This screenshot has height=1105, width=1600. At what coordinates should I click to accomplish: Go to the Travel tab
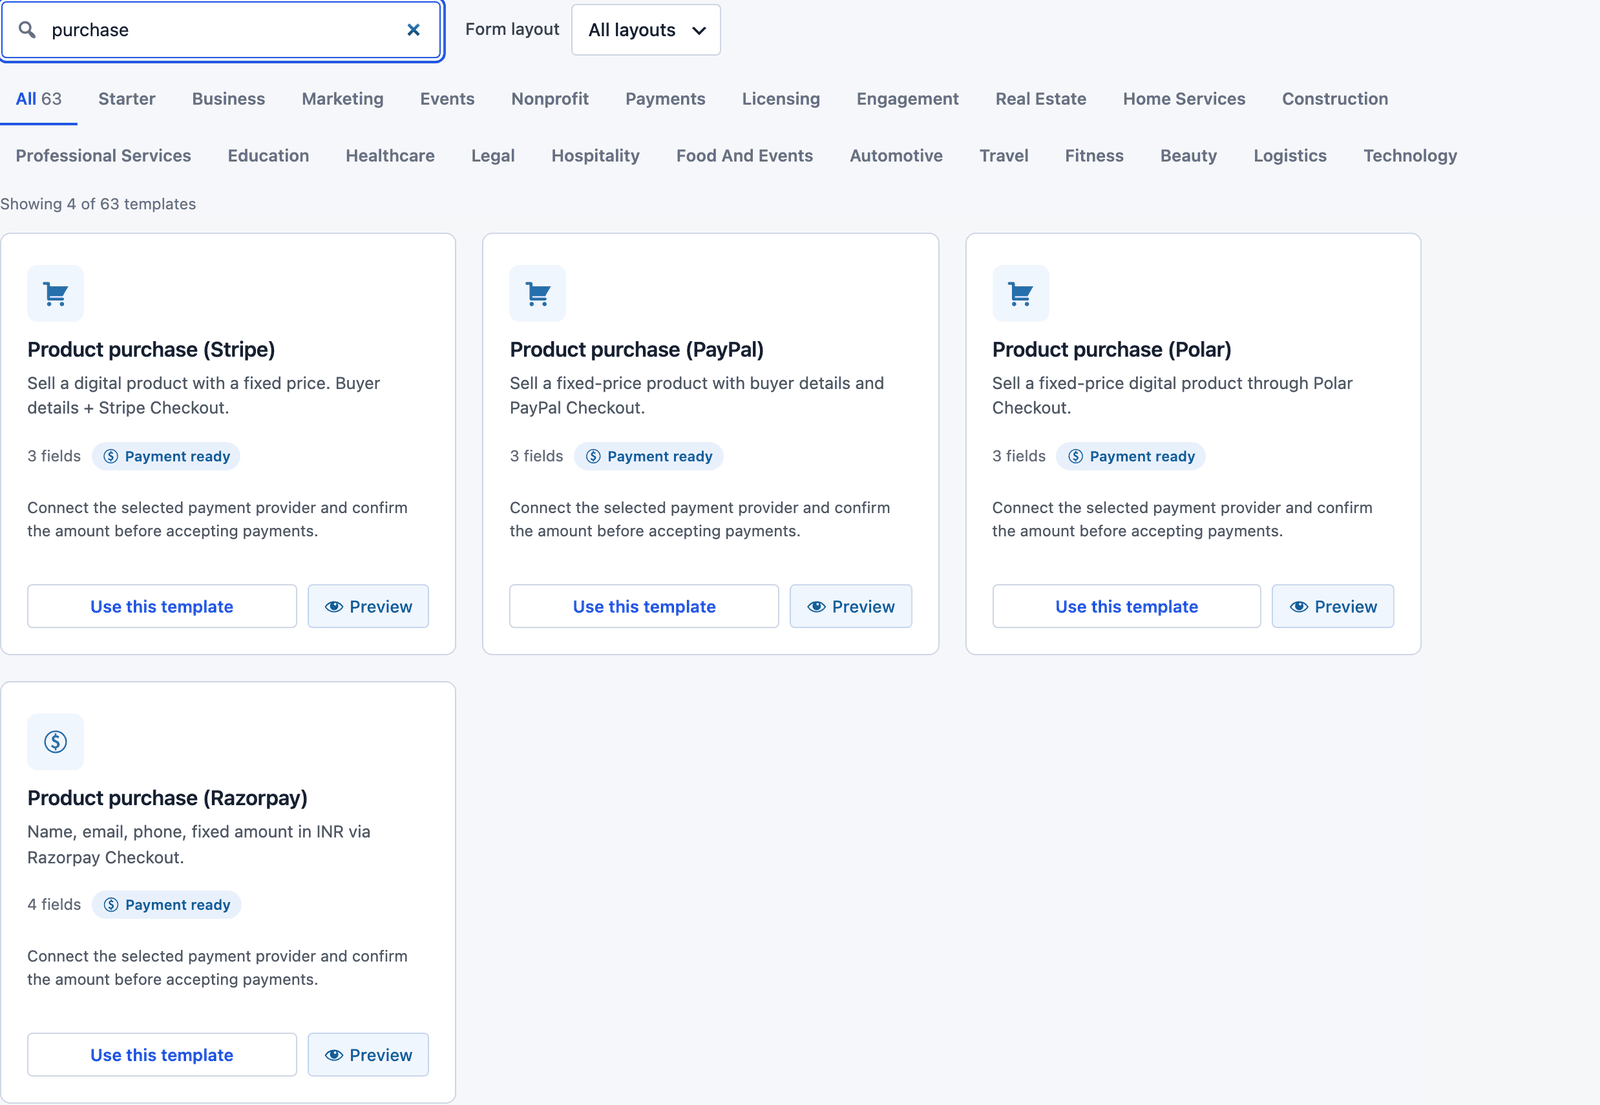[x=1004, y=156]
